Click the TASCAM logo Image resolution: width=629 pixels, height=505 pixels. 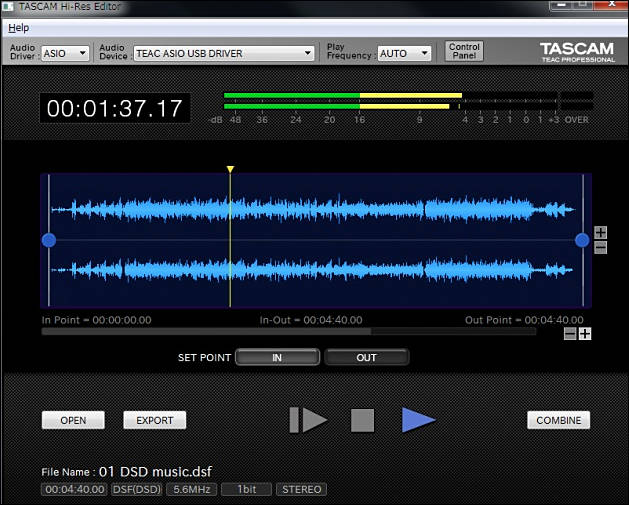[x=577, y=52]
